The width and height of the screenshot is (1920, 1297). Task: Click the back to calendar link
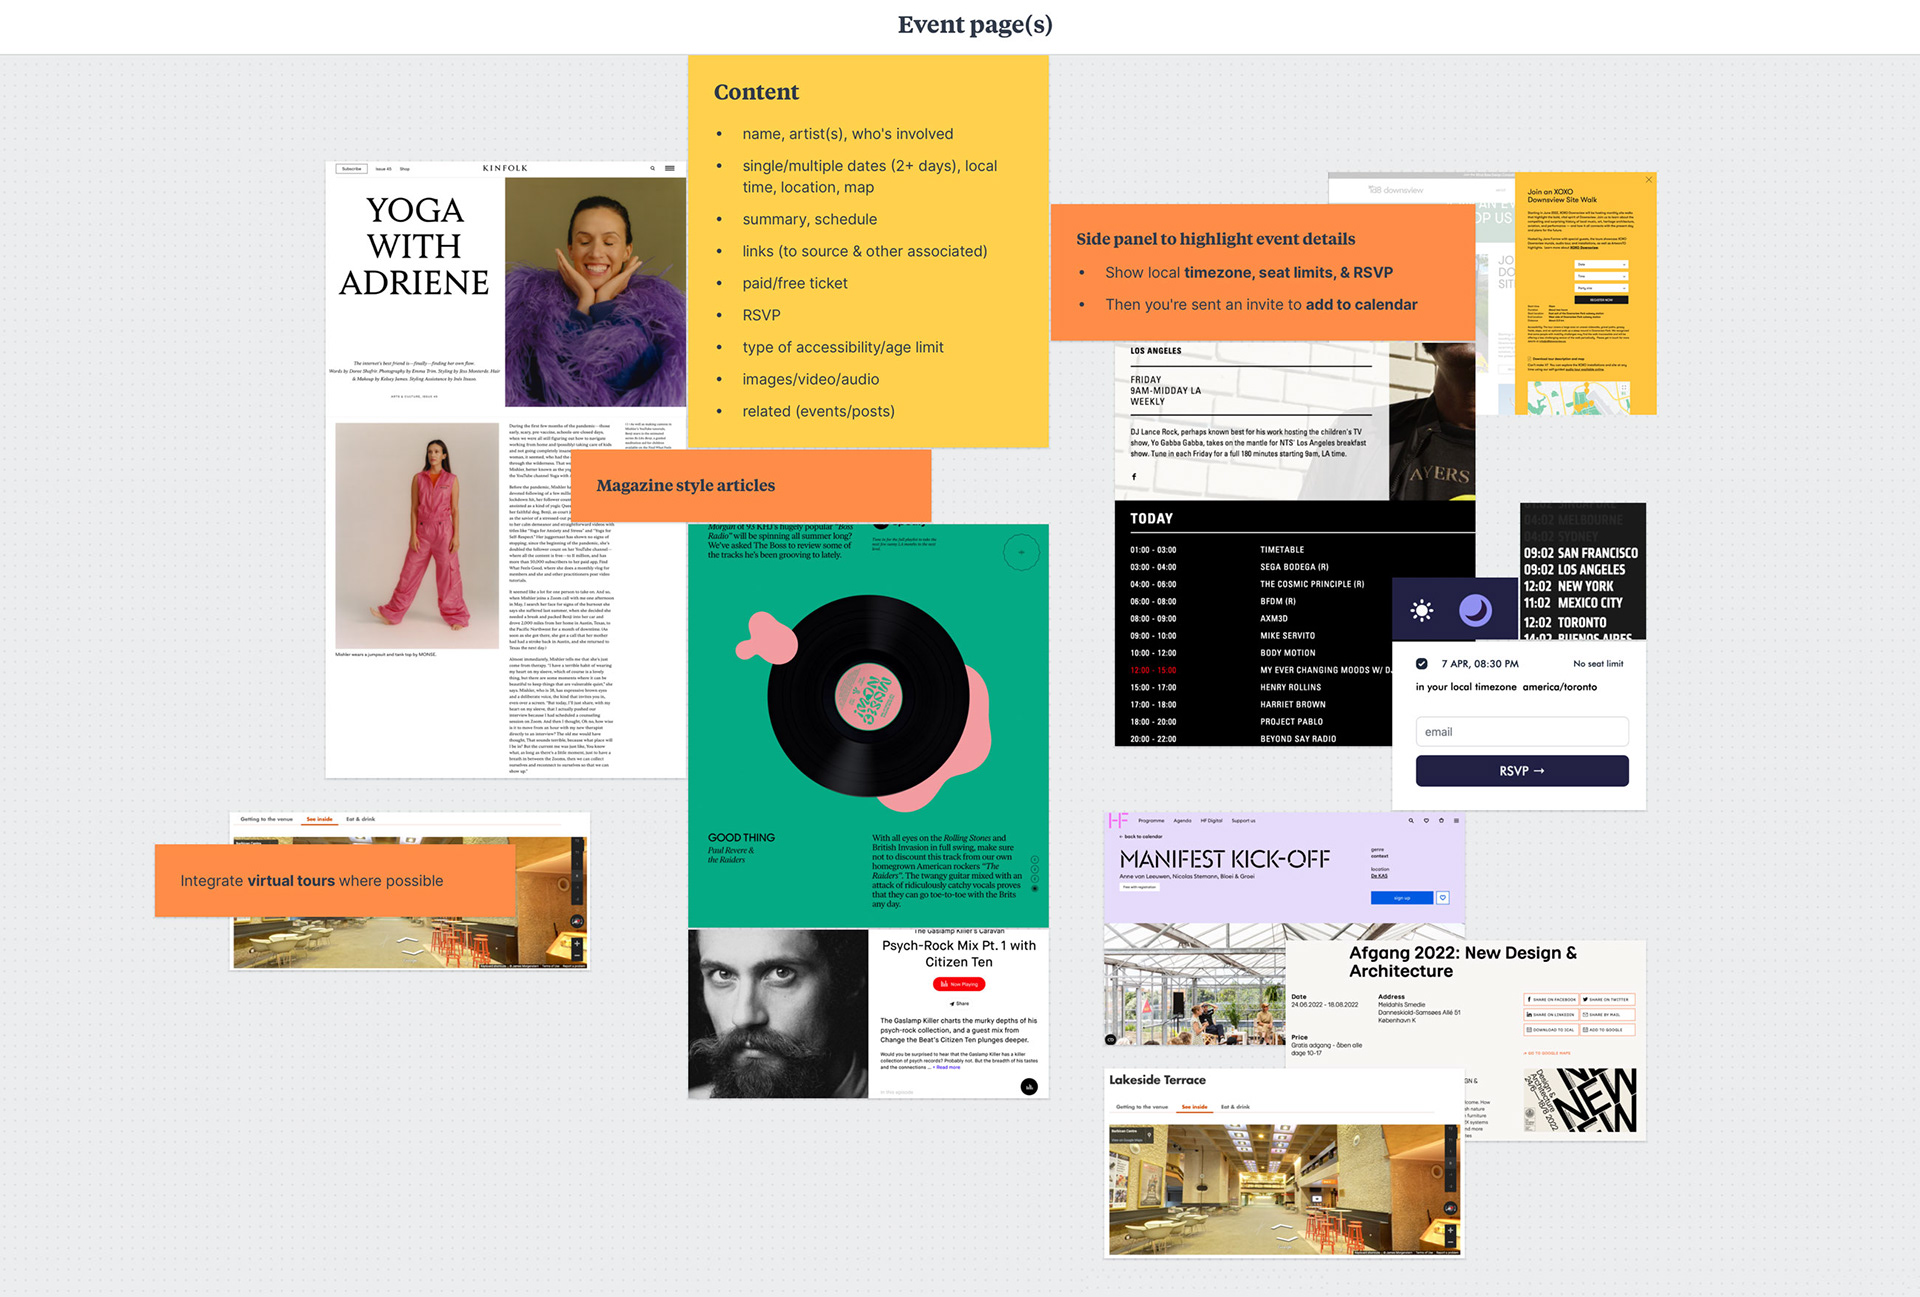click(x=1142, y=837)
